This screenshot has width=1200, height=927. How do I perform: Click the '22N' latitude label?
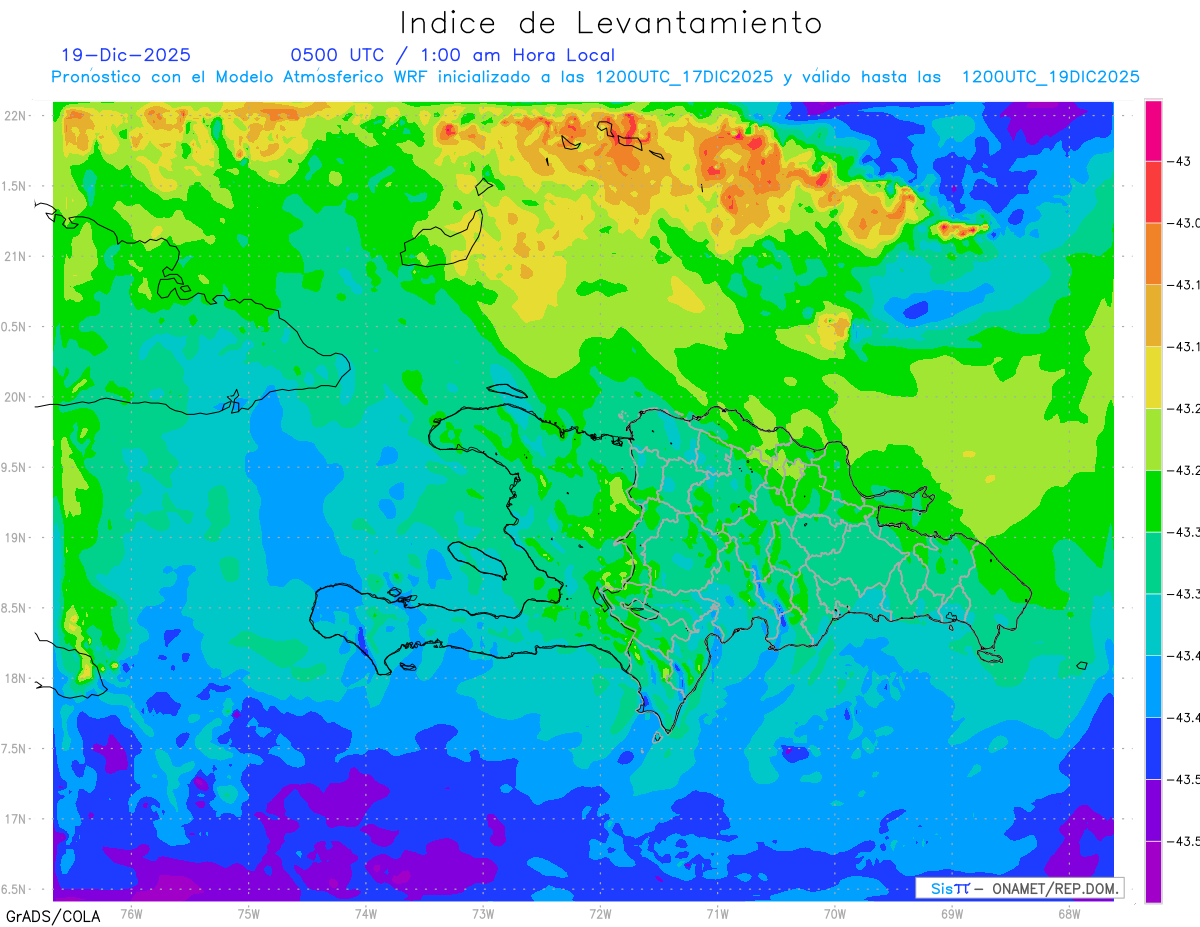16,116
